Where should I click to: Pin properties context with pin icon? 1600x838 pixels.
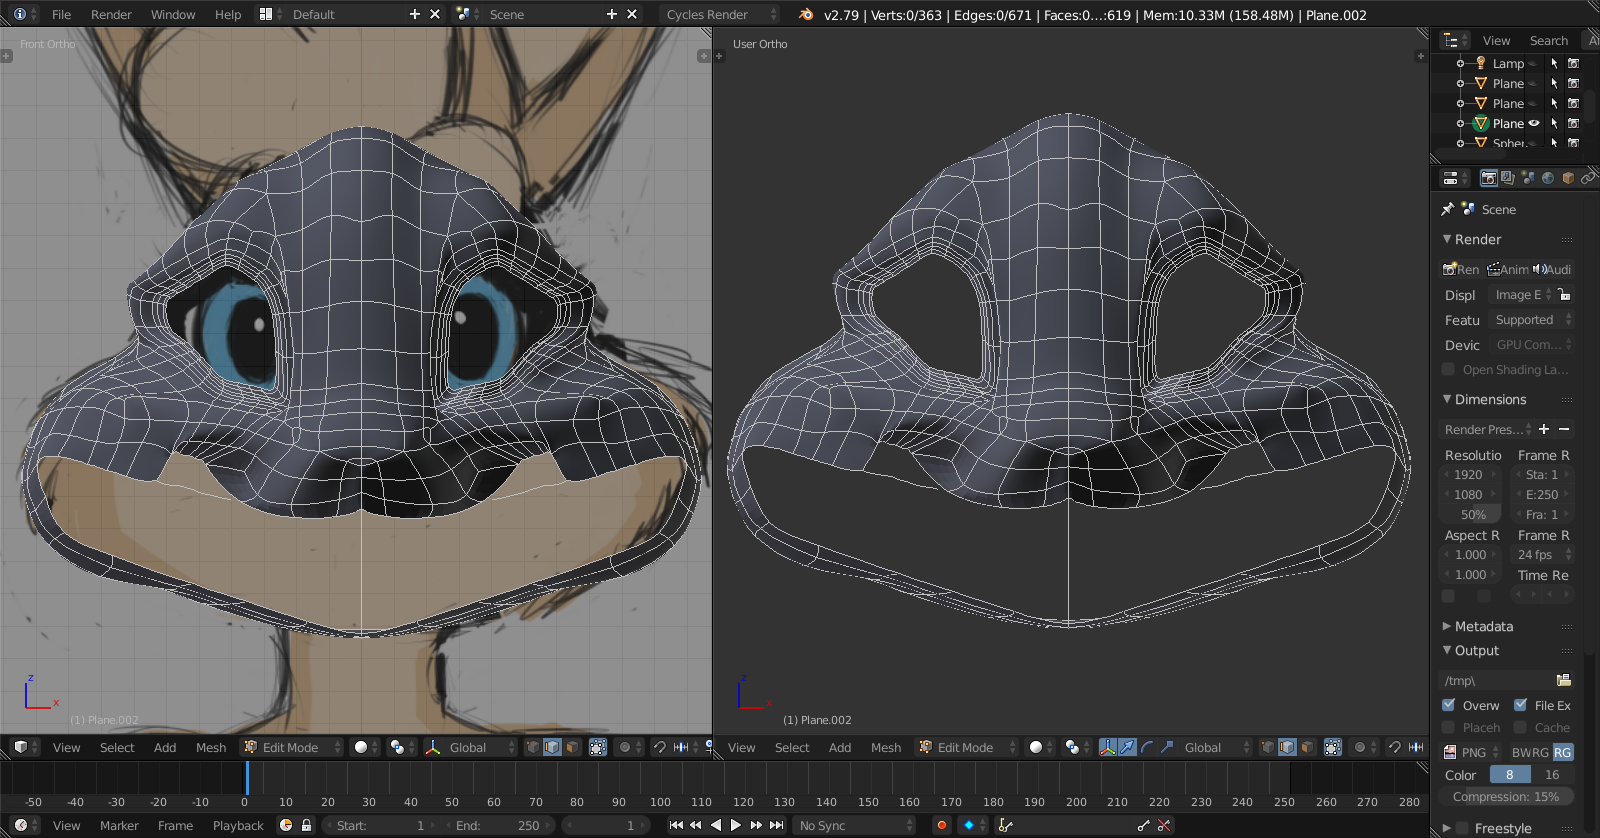click(x=1447, y=209)
